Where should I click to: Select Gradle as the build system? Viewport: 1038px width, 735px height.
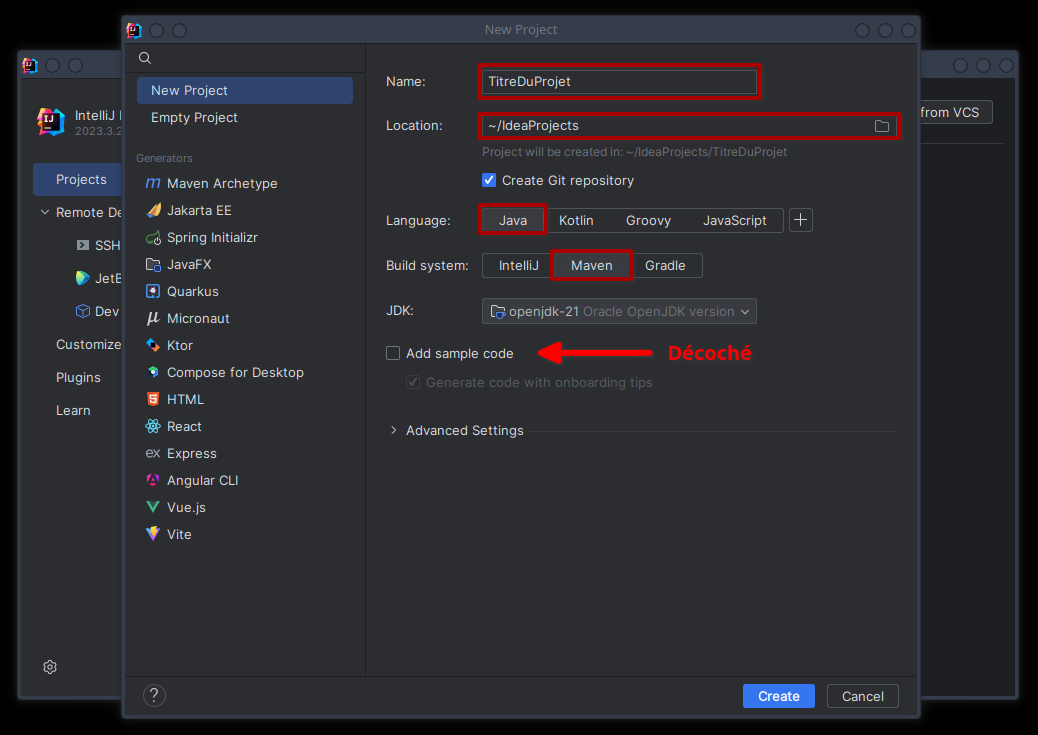click(665, 265)
